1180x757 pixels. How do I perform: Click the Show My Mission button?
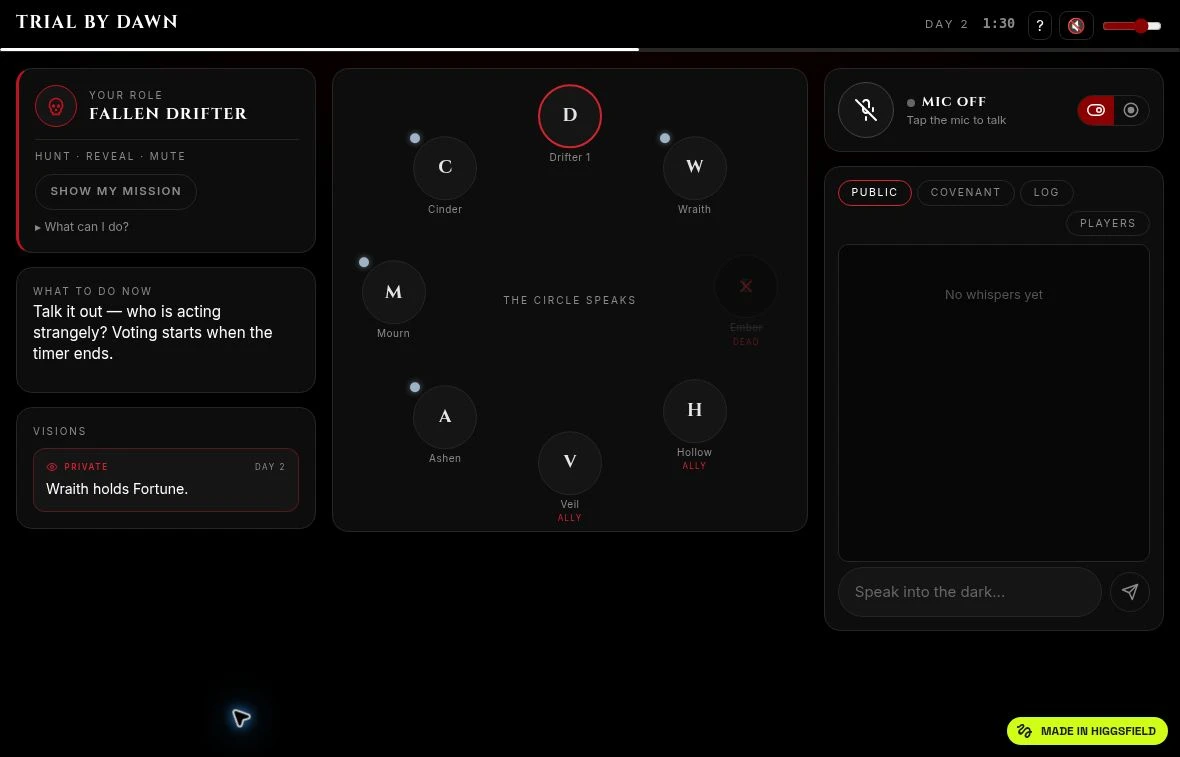tap(116, 191)
